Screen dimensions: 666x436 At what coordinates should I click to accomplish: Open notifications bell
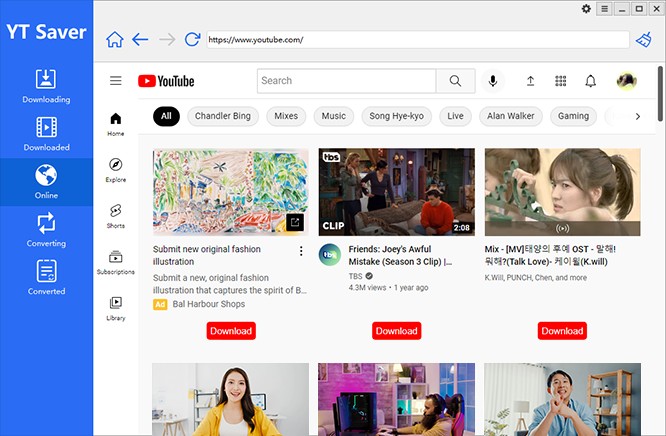click(x=591, y=81)
